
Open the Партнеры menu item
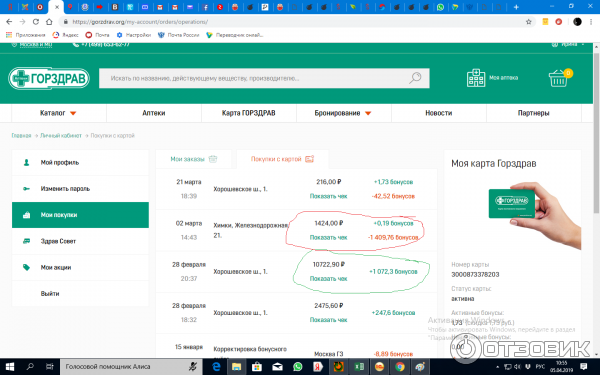click(533, 113)
